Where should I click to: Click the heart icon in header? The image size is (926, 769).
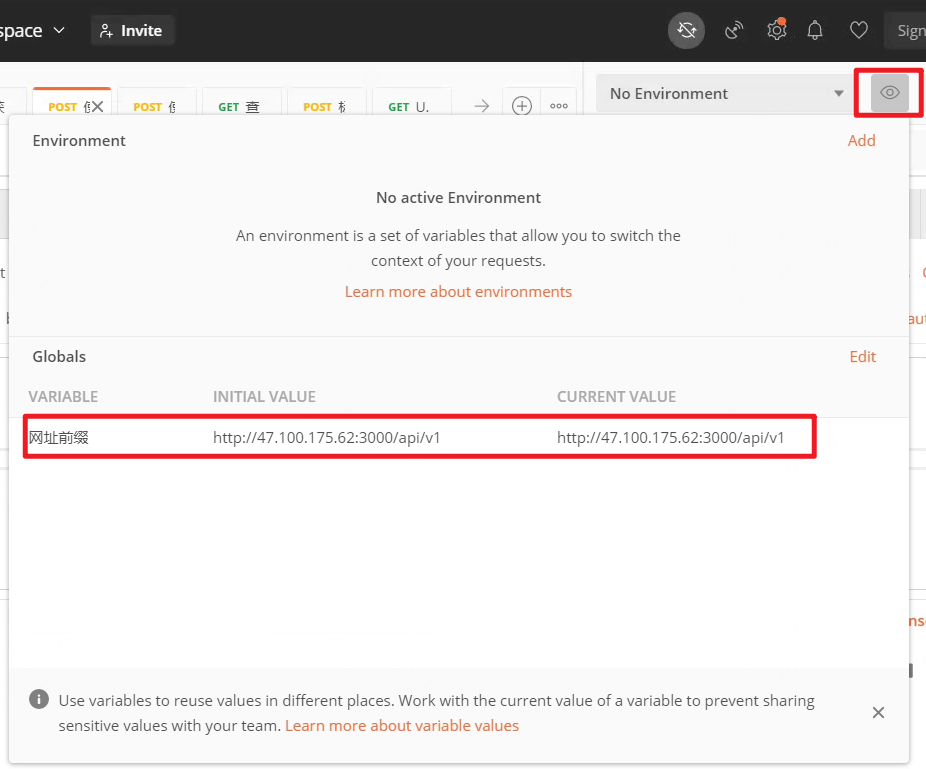point(859,31)
